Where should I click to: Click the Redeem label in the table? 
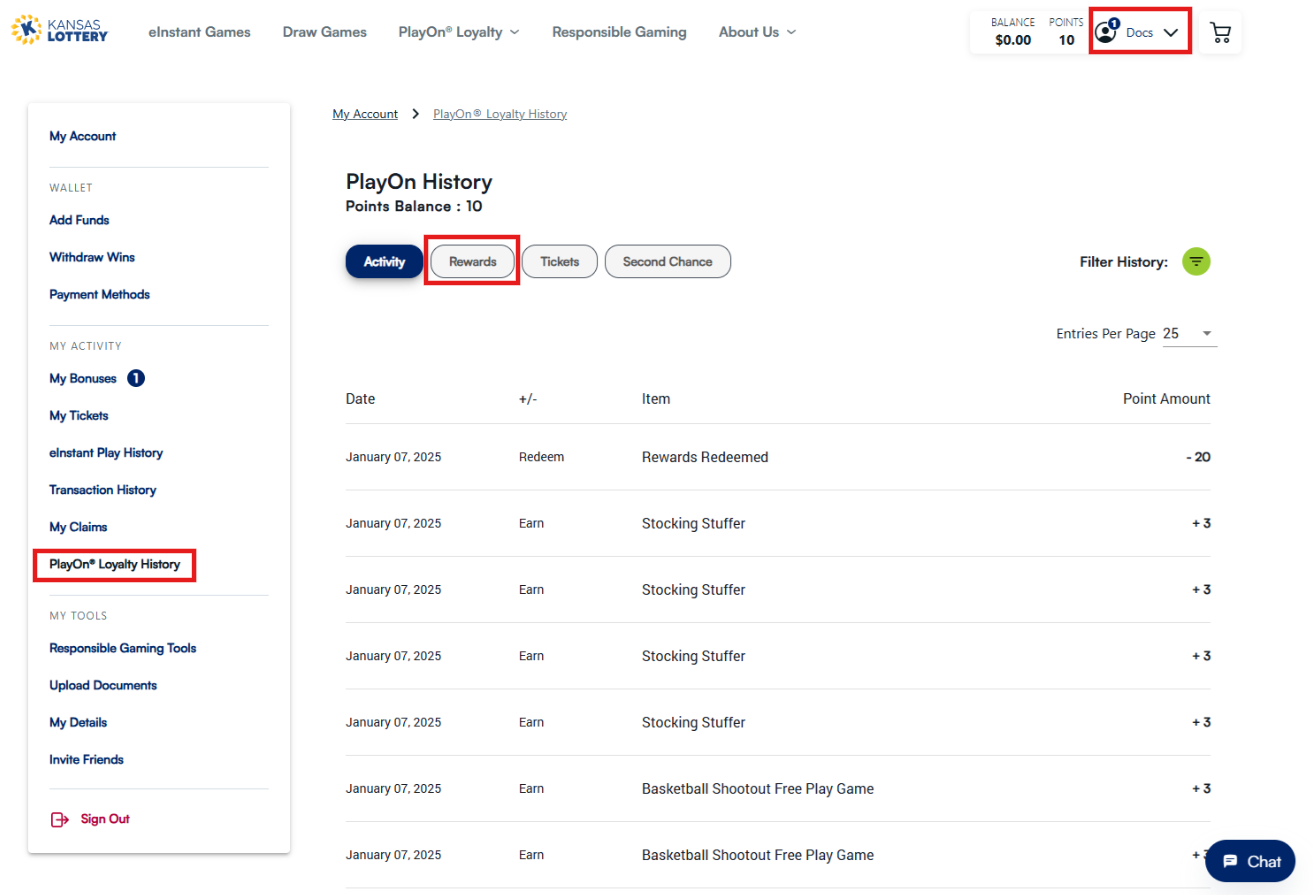click(541, 457)
